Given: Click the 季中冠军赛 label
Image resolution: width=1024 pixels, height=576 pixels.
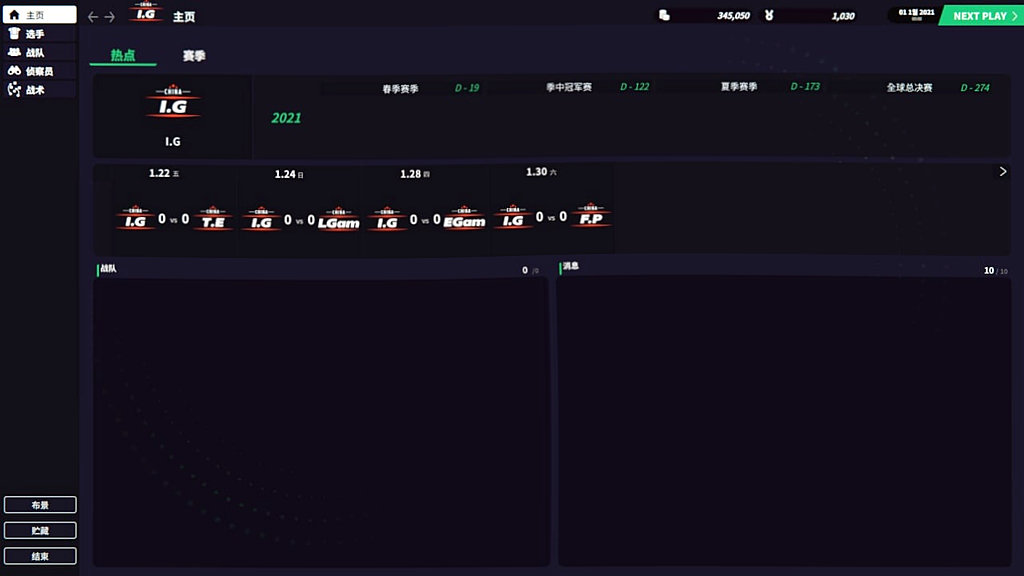Looking at the screenshot, I should (x=569, y=87).
